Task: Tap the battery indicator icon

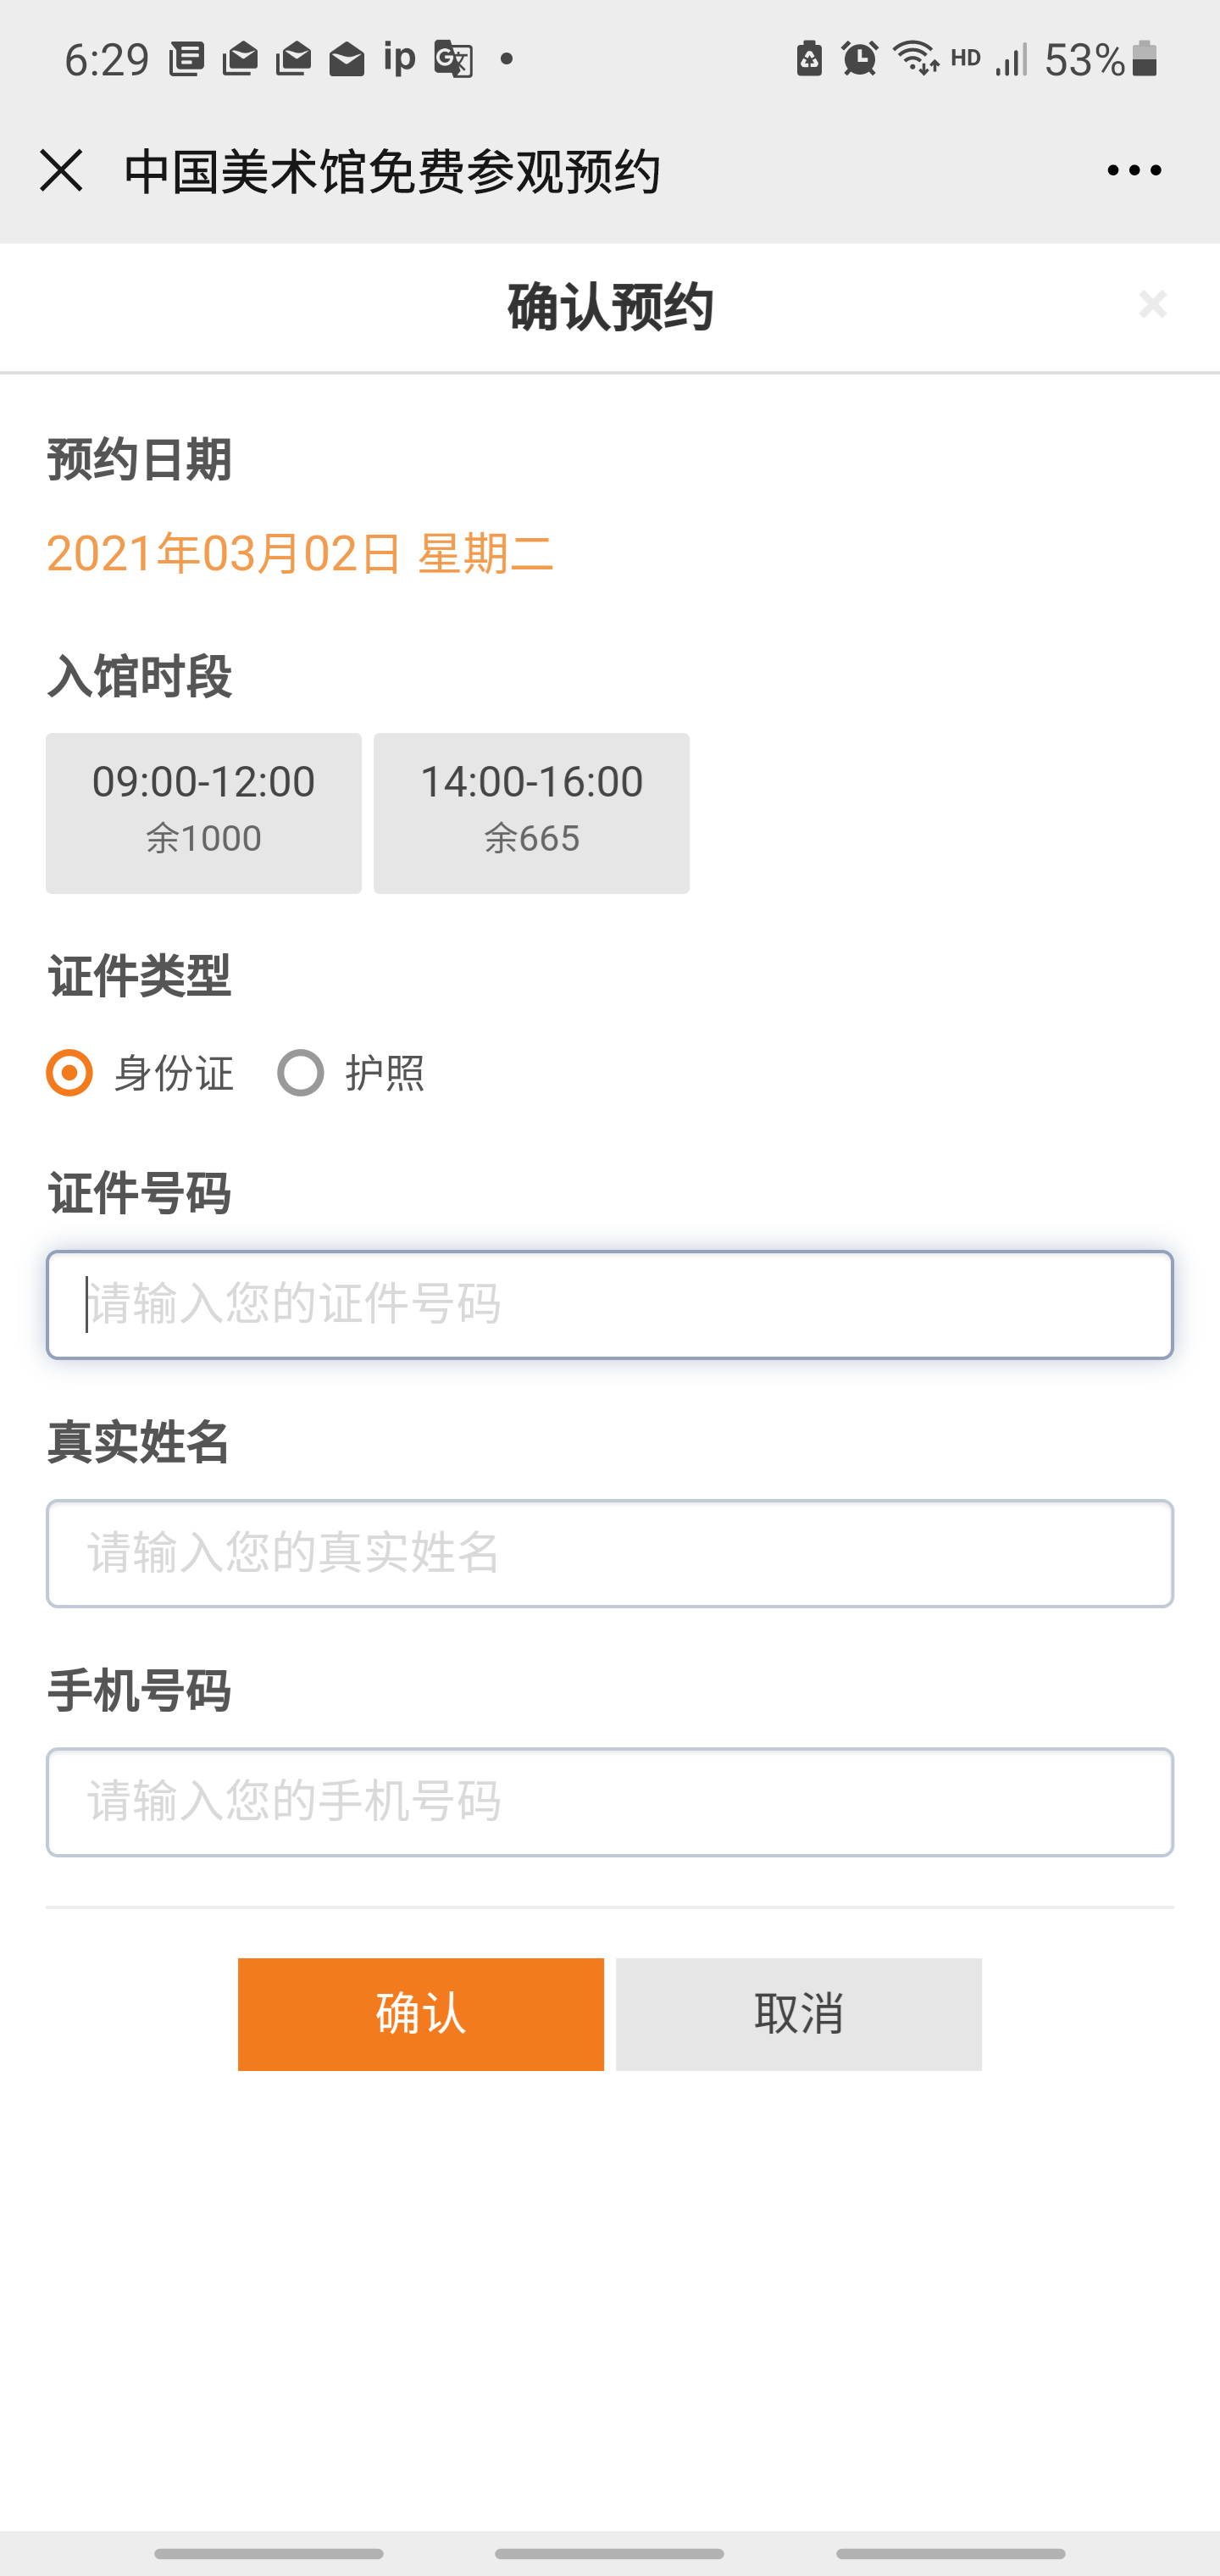Action: tap(1145, 59)
